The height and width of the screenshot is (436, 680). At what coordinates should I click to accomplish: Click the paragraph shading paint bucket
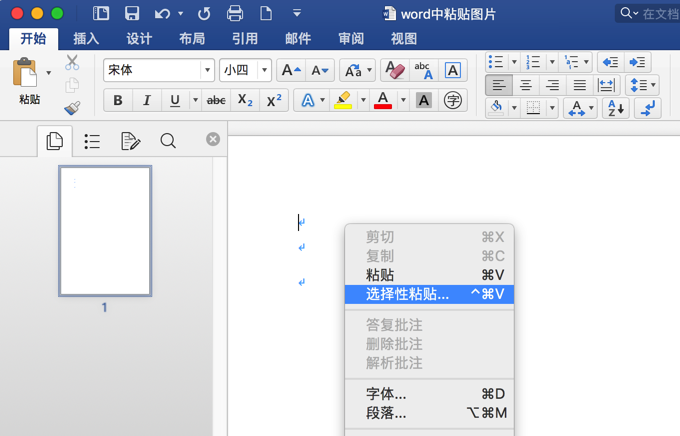coord(497,108)
